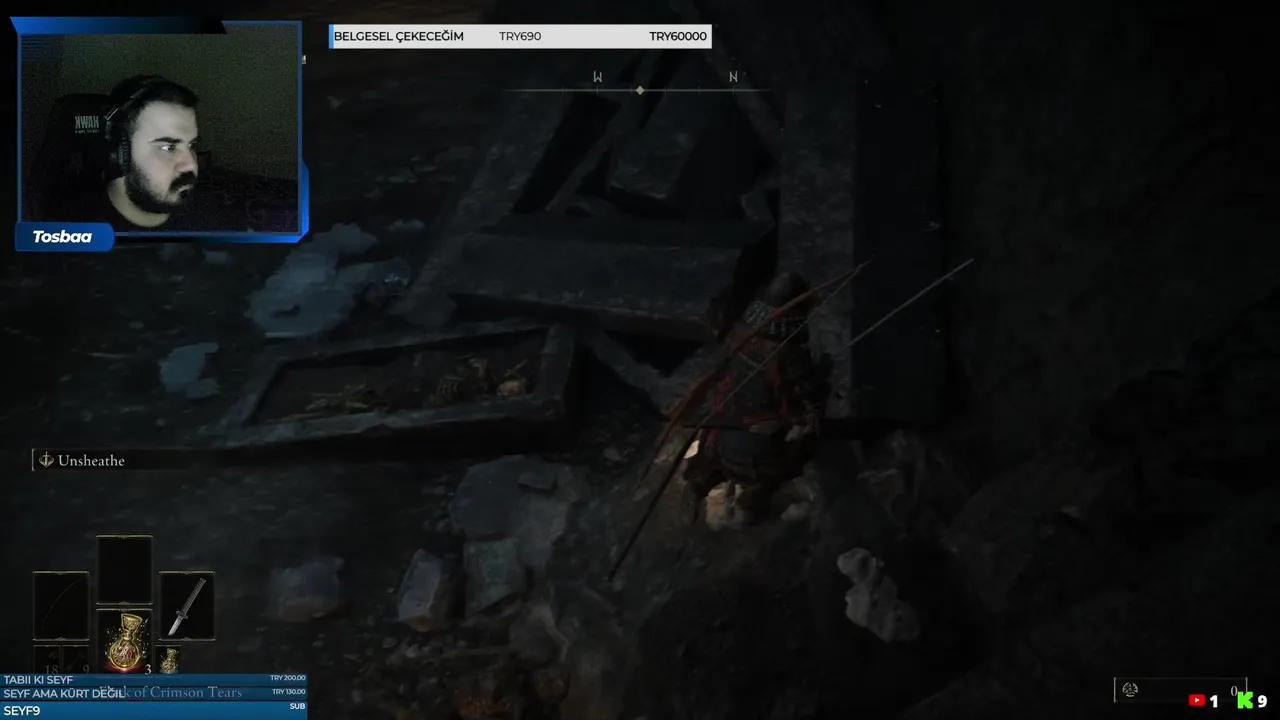1280x720 pixels.
Task: Click the Unsheathe action label
Action: pyautogui.click(x=91, y=460)
